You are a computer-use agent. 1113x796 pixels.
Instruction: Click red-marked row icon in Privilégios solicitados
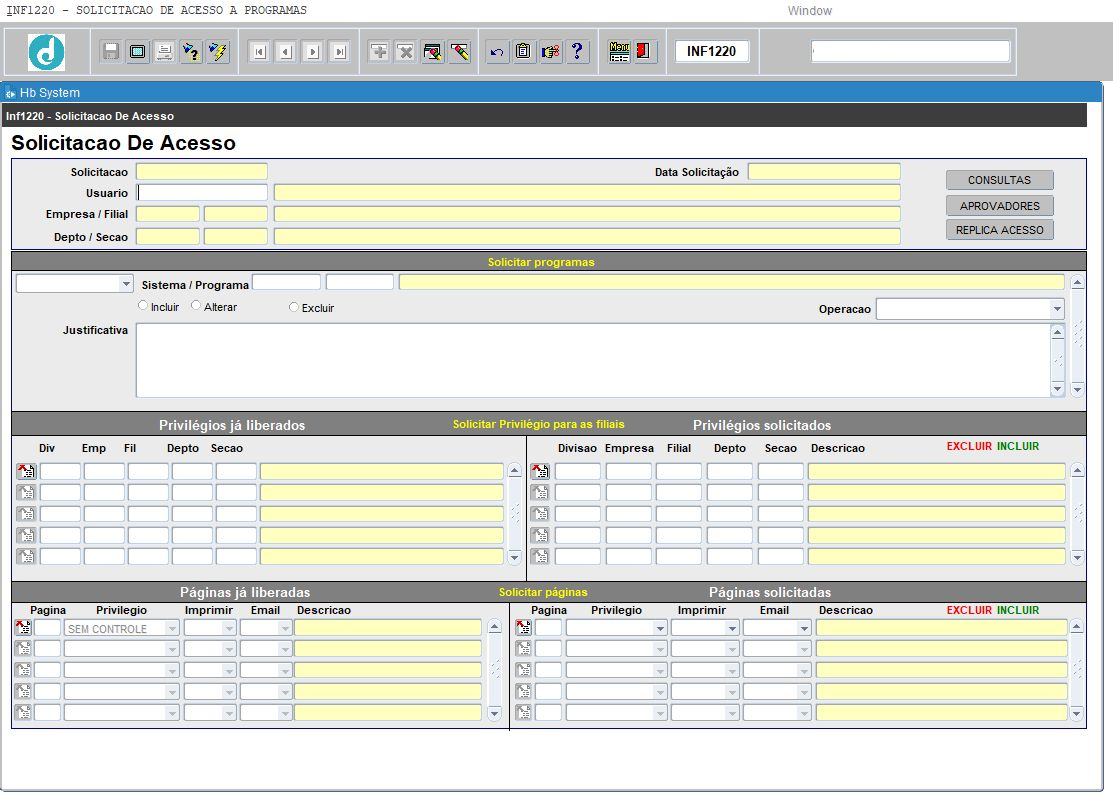(540, 471)
